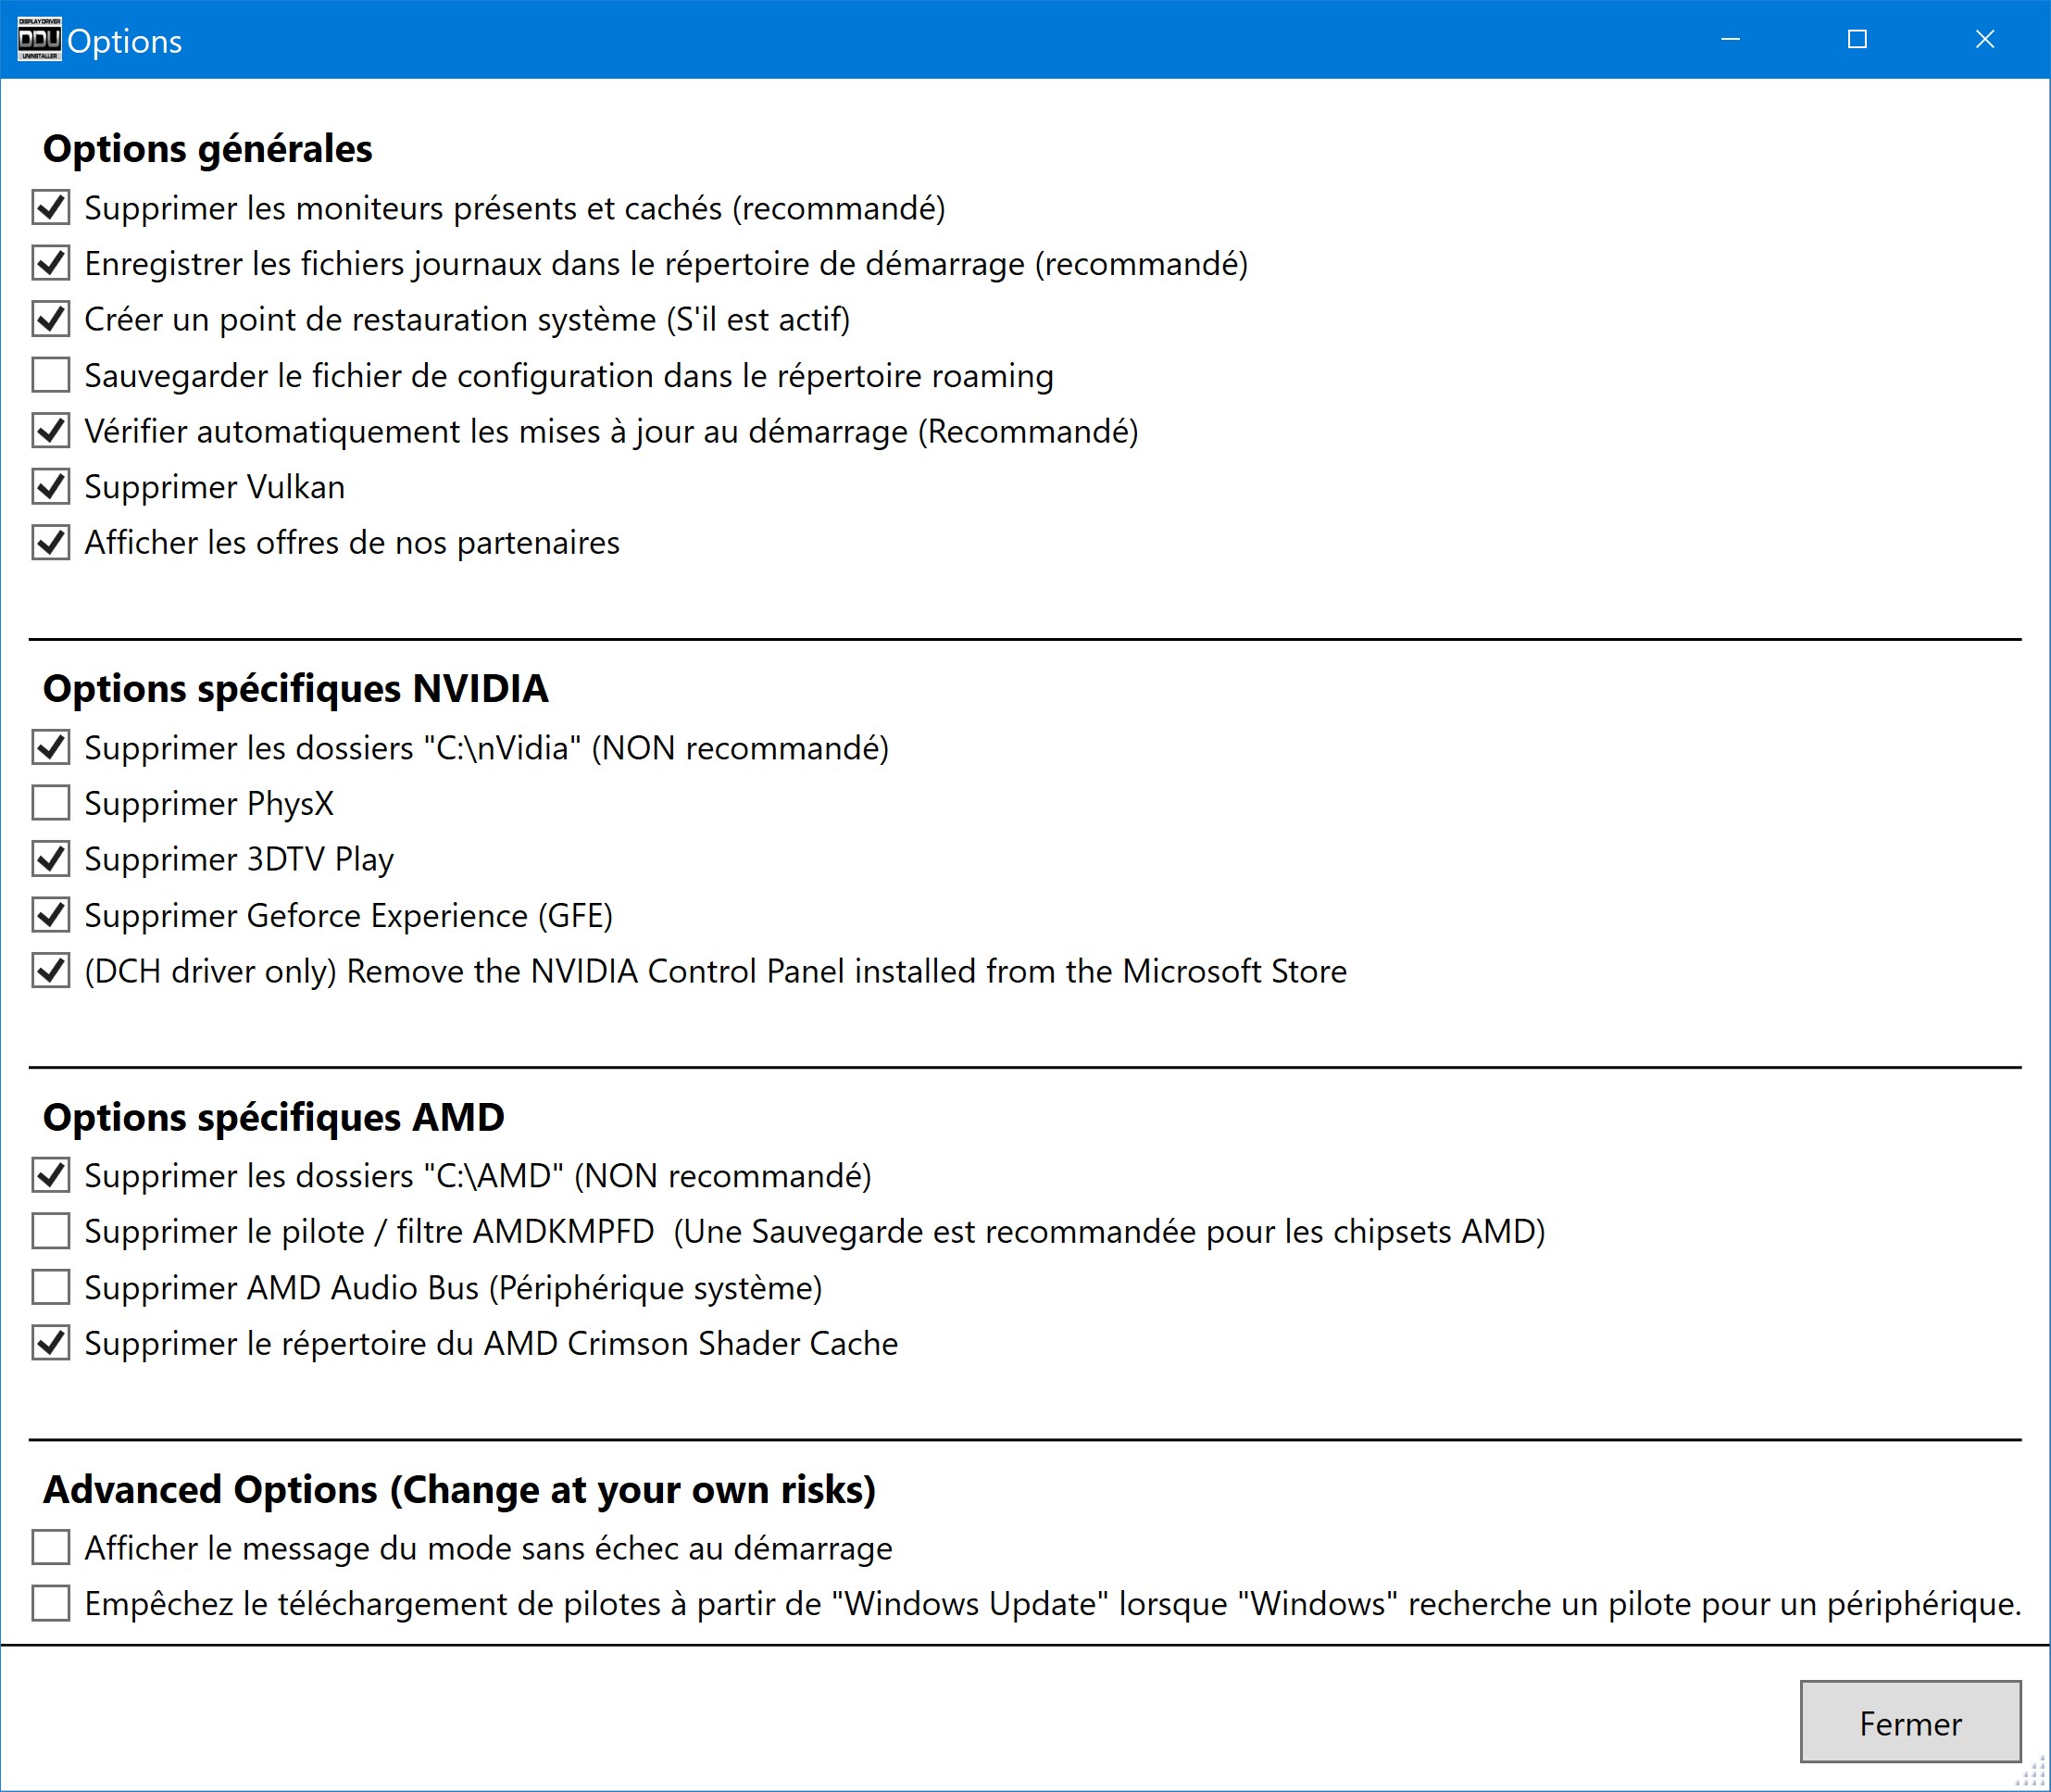Viewport: 2051px width, 1792px height.
Task: Maximize the Options window
Action: click(1857, 40)
